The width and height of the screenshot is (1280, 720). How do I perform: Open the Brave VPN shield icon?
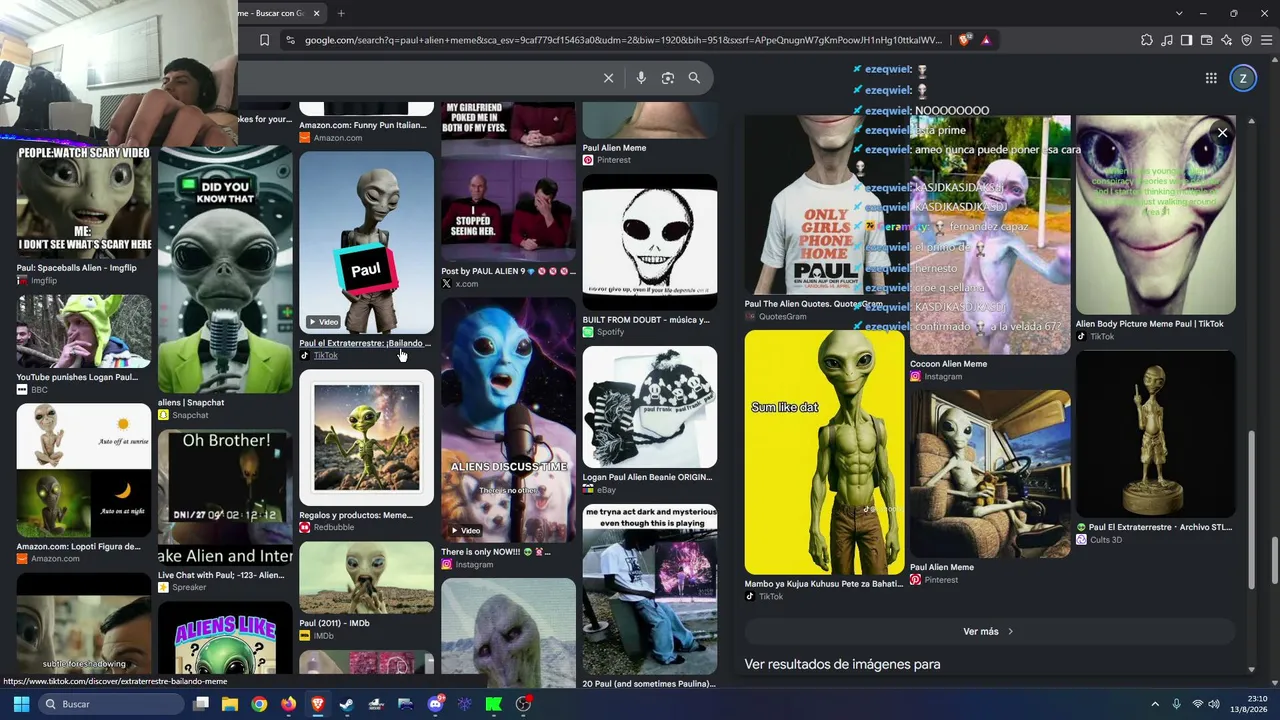tap(1246, 40)
